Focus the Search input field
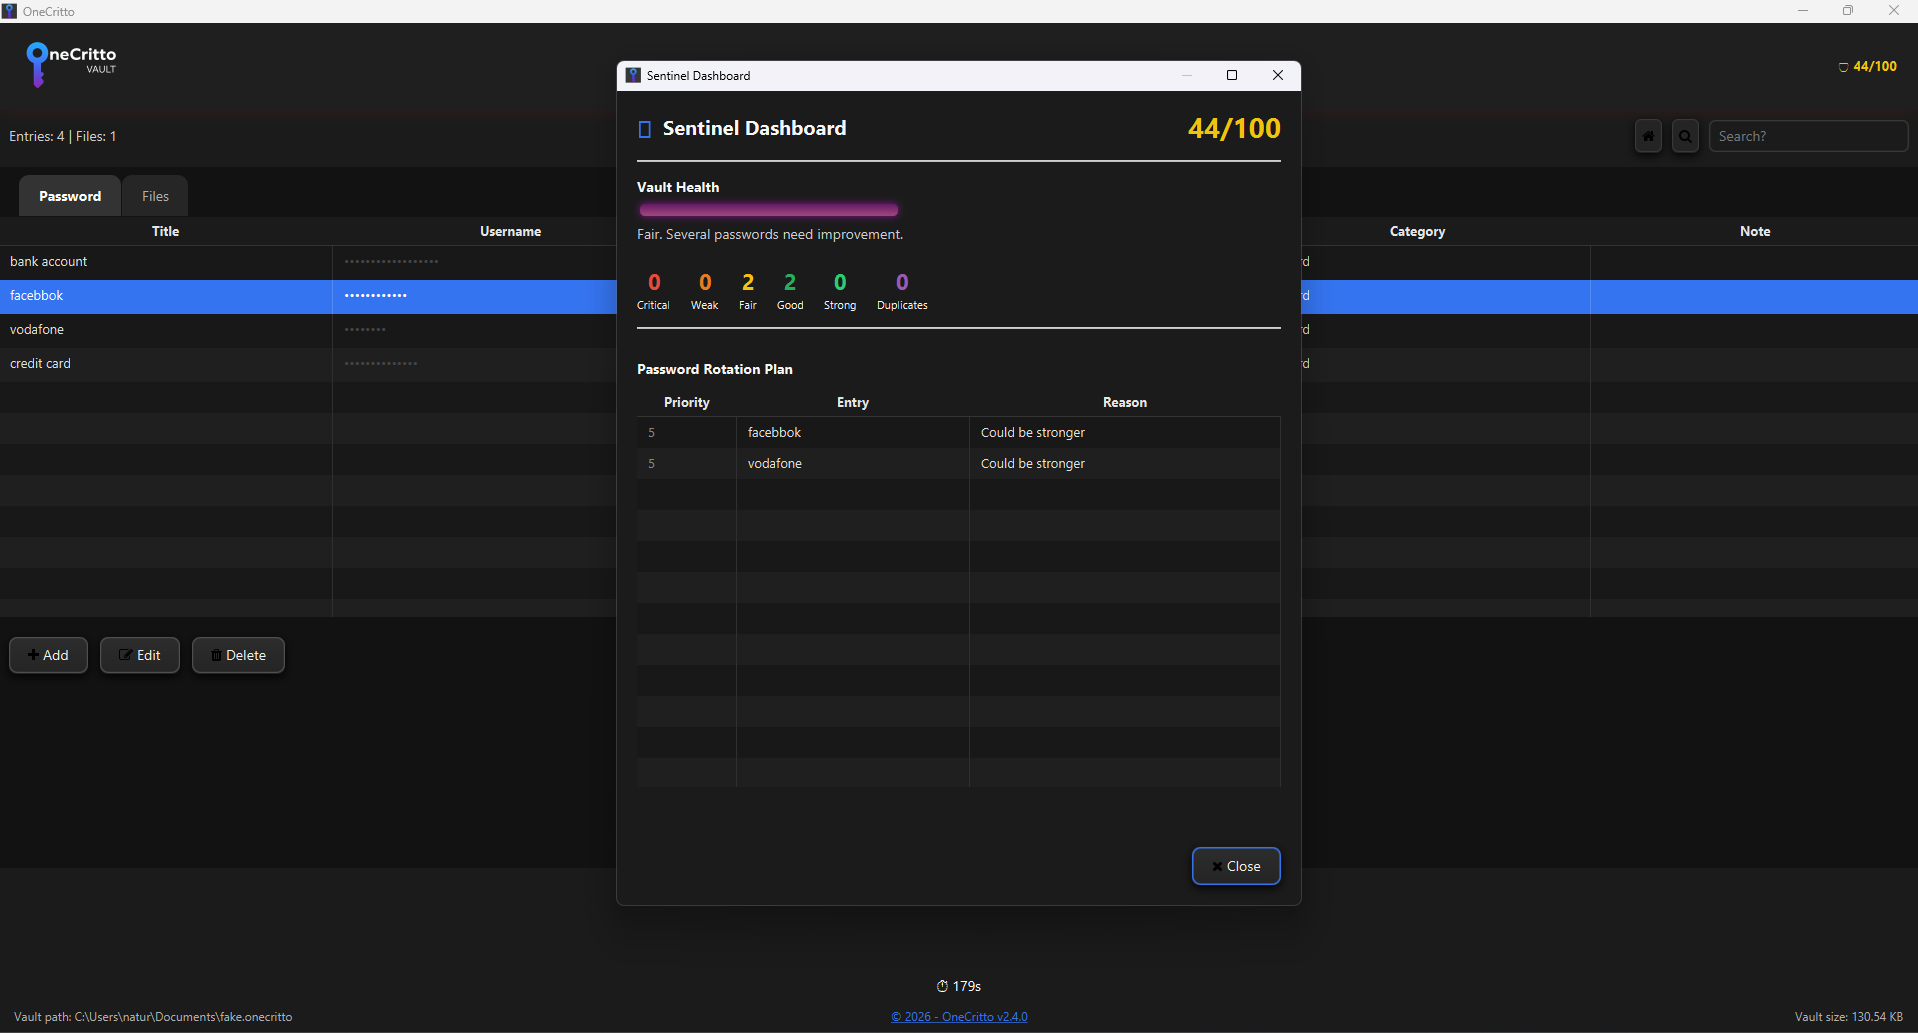The image size is (1918, 1033). pos(1807,137)
